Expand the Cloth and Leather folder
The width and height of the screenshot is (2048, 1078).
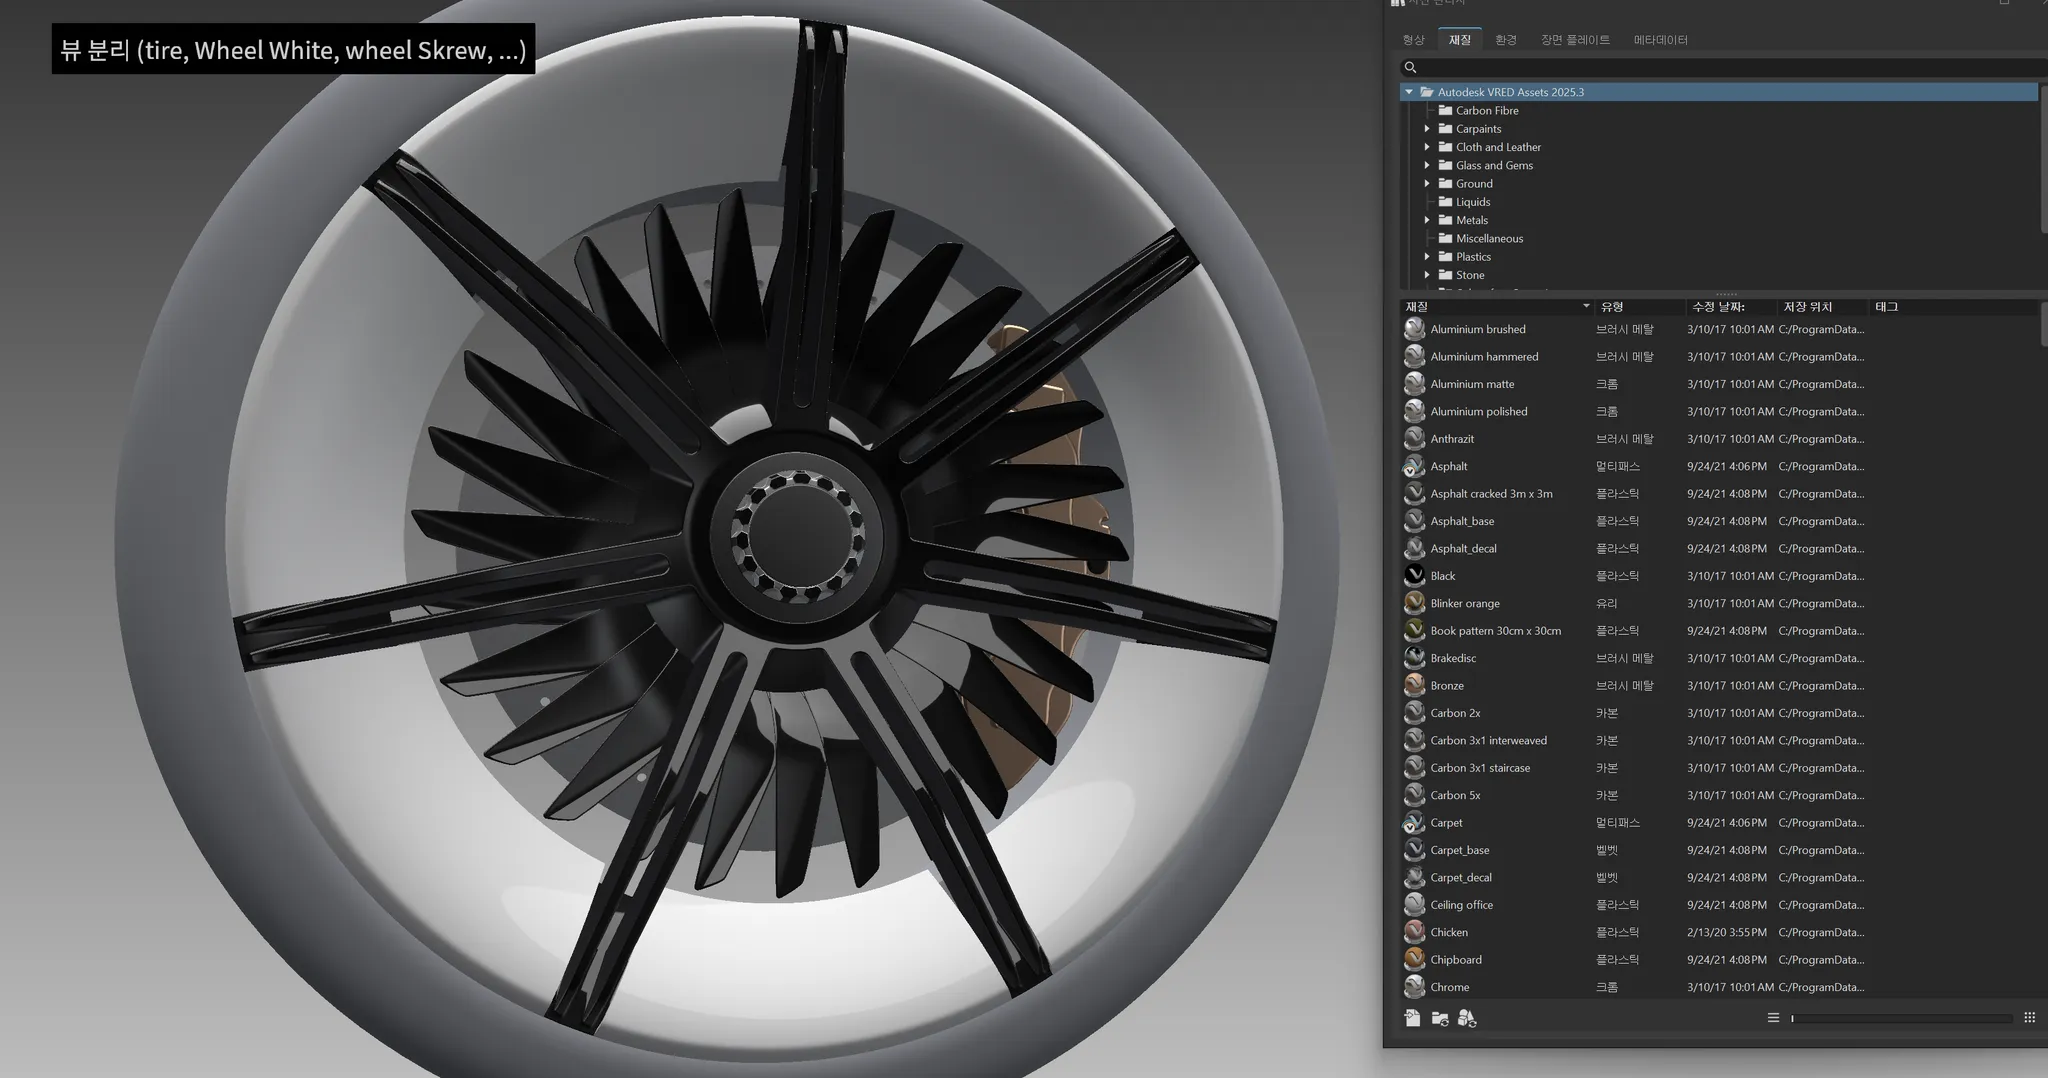(x=1427, y=147)
